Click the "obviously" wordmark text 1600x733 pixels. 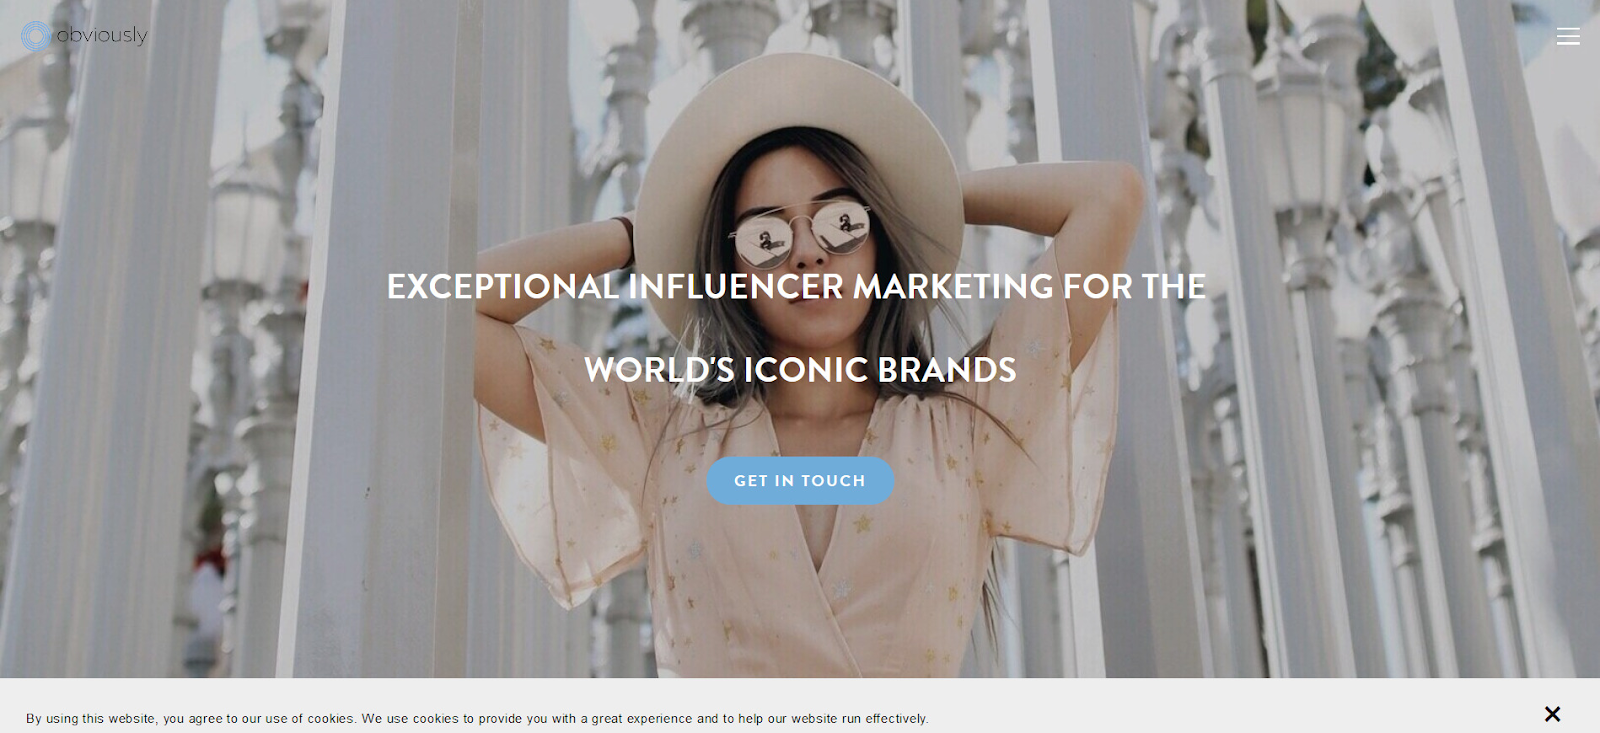coord(102,35)
